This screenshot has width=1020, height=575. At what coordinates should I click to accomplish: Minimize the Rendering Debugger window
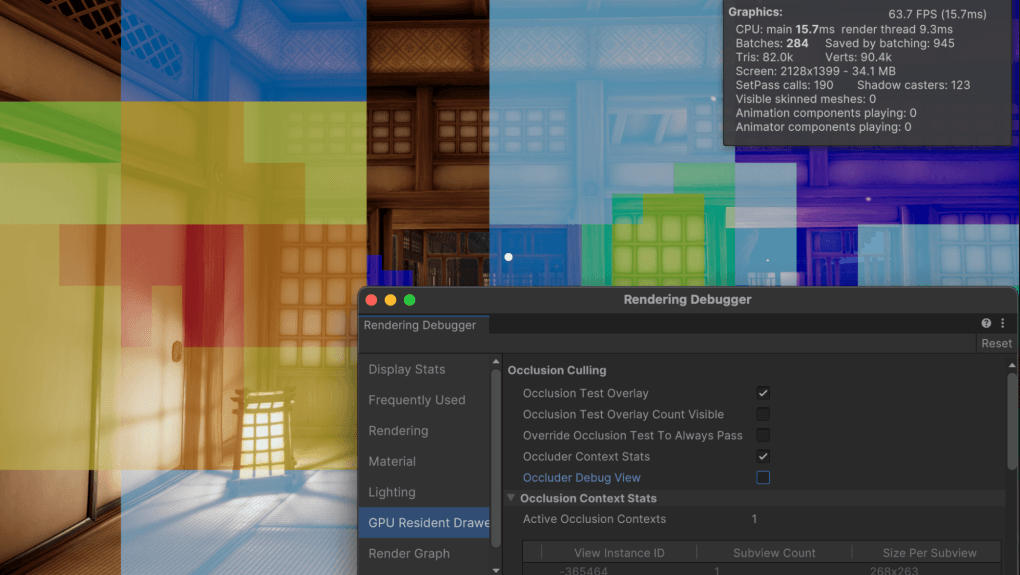tap(390, 300)
